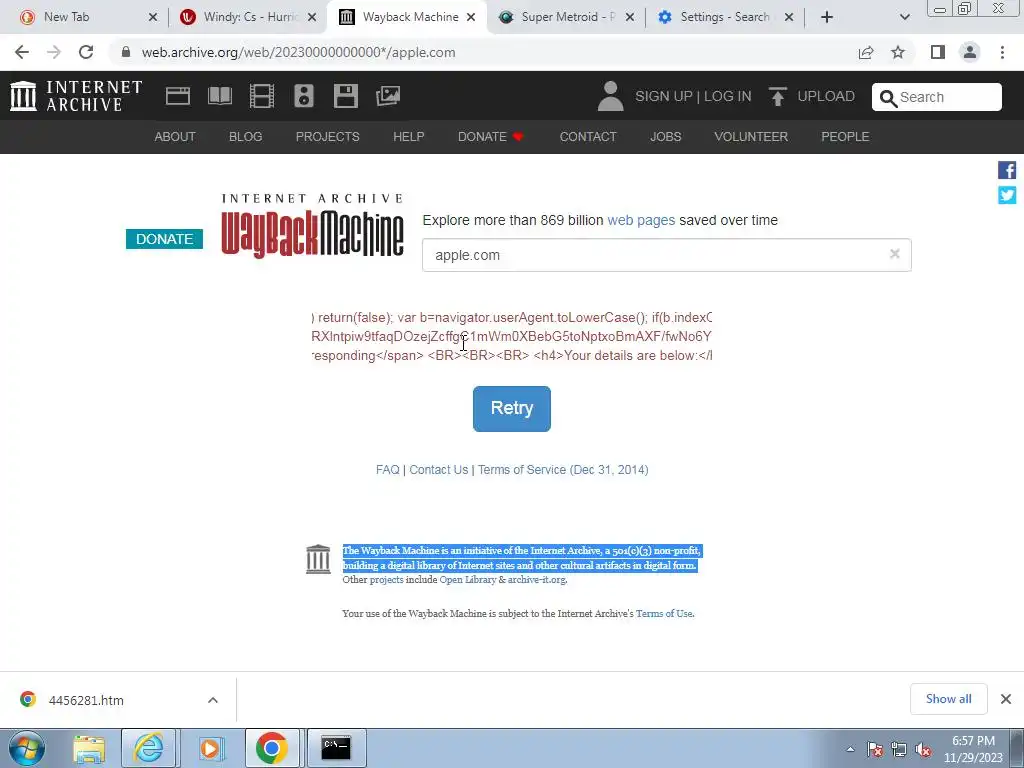Click the Retry button
This screenshot has height=768, width=1024.
[x=512, y=409]
